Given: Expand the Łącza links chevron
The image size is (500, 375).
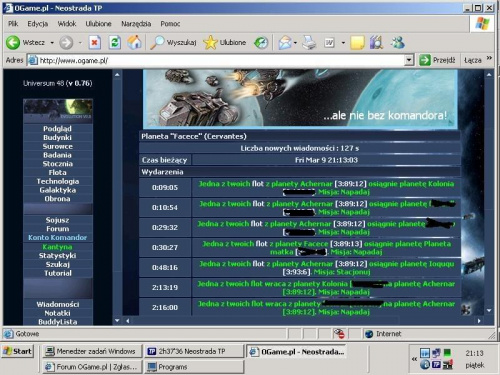Looking at the screenshot, I should click(x=489, y=58).
